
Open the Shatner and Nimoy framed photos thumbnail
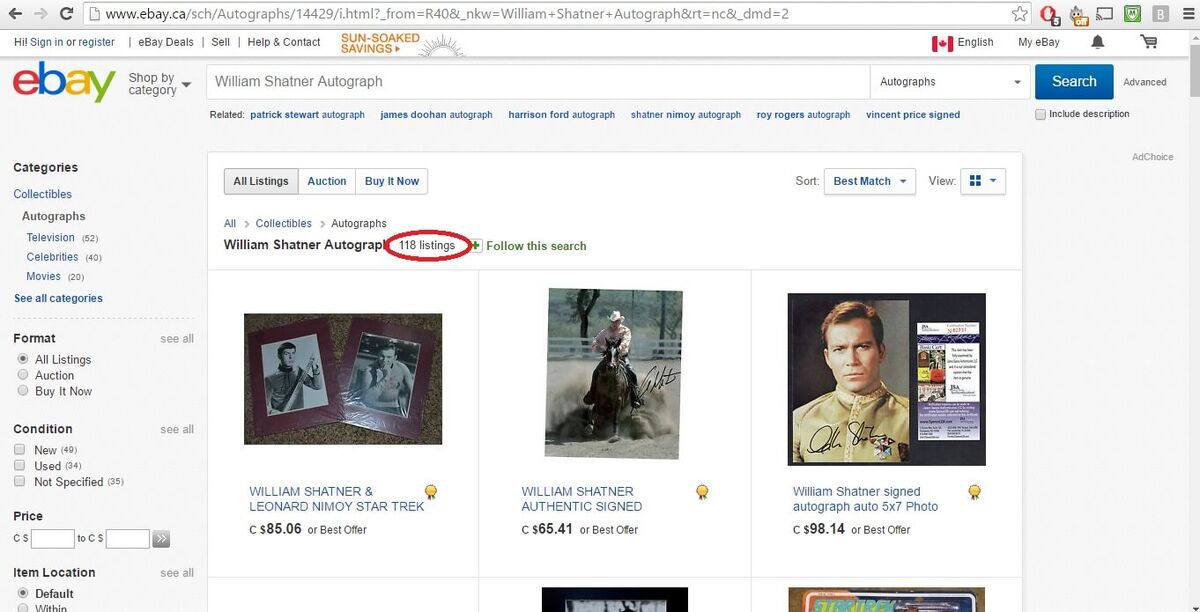pos(343,379)
